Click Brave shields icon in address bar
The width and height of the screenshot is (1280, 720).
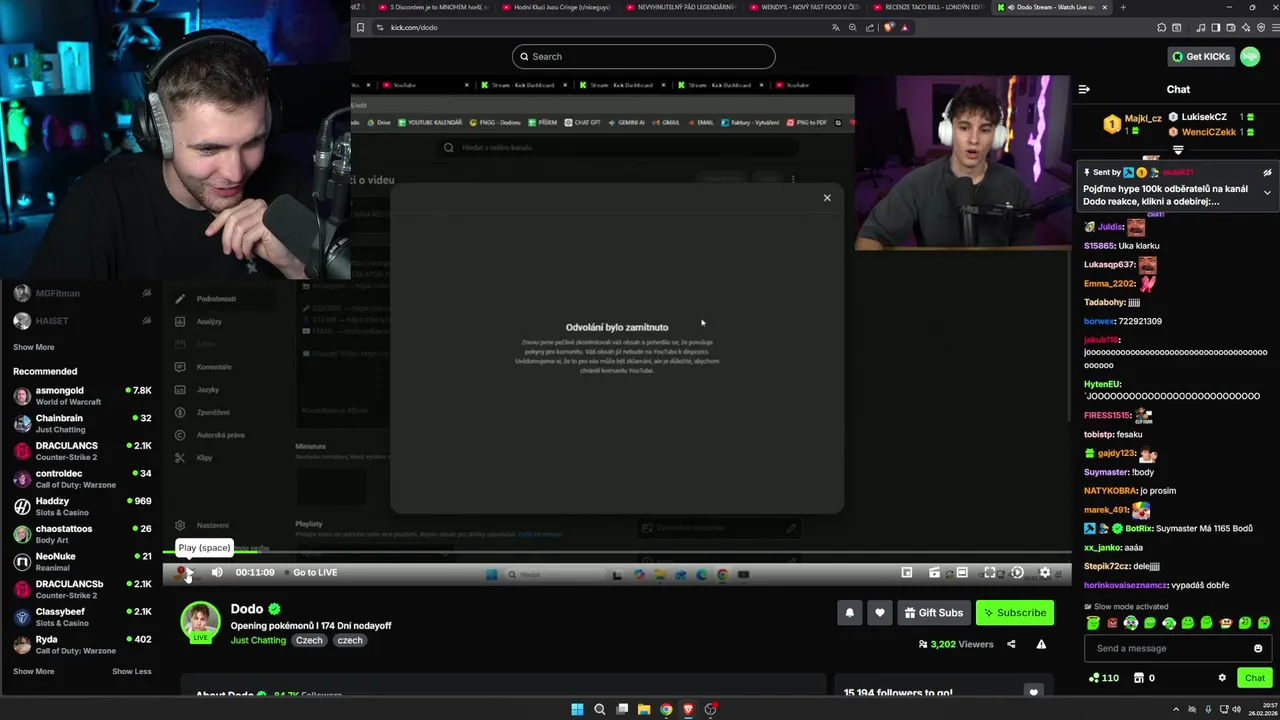click(888, 28)
